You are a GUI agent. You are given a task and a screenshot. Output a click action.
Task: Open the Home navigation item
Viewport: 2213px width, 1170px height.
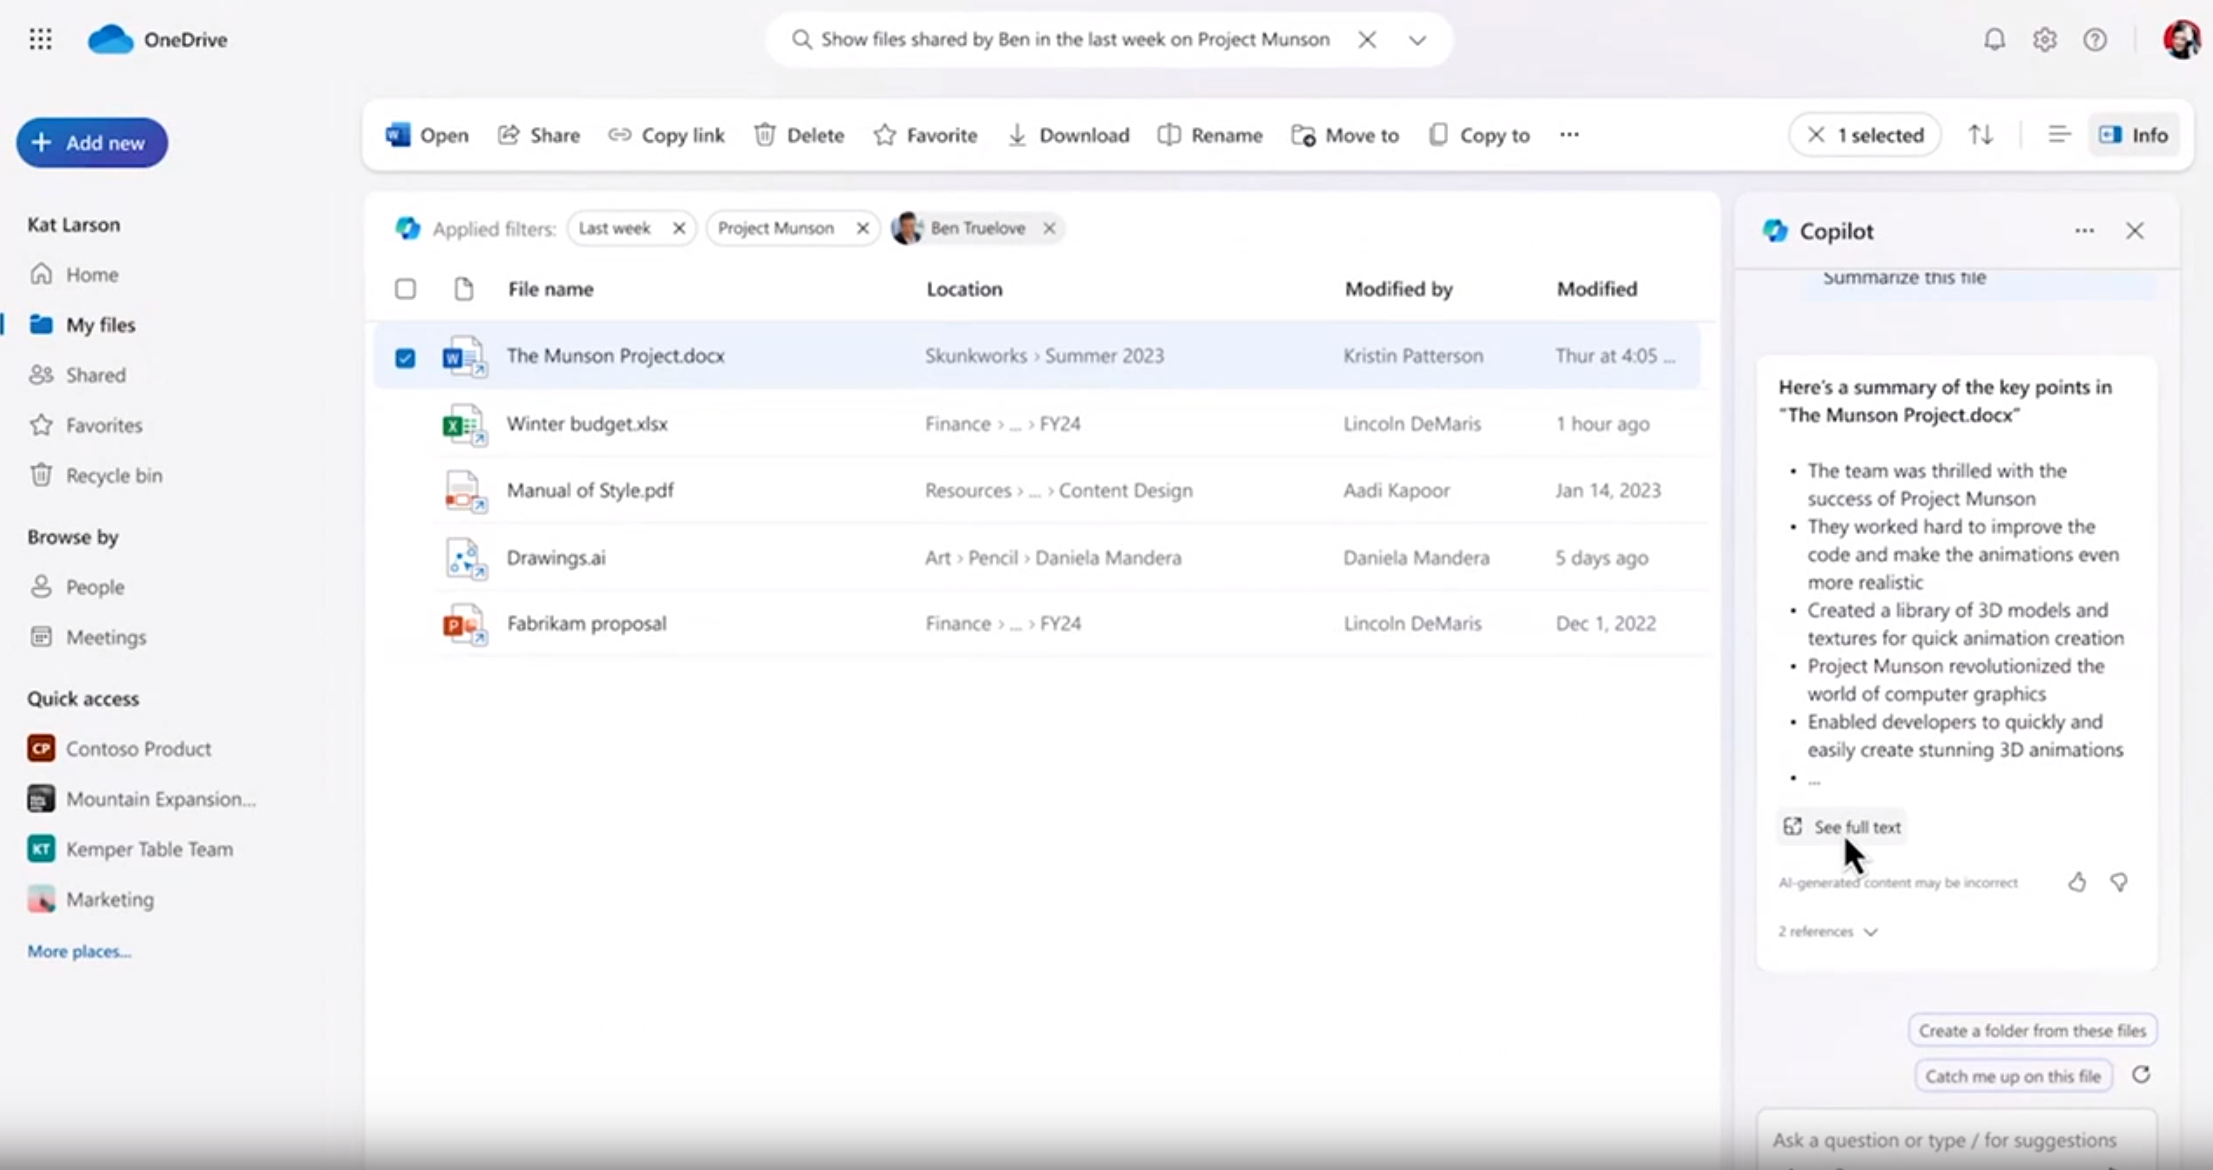(x=92, y=274)
